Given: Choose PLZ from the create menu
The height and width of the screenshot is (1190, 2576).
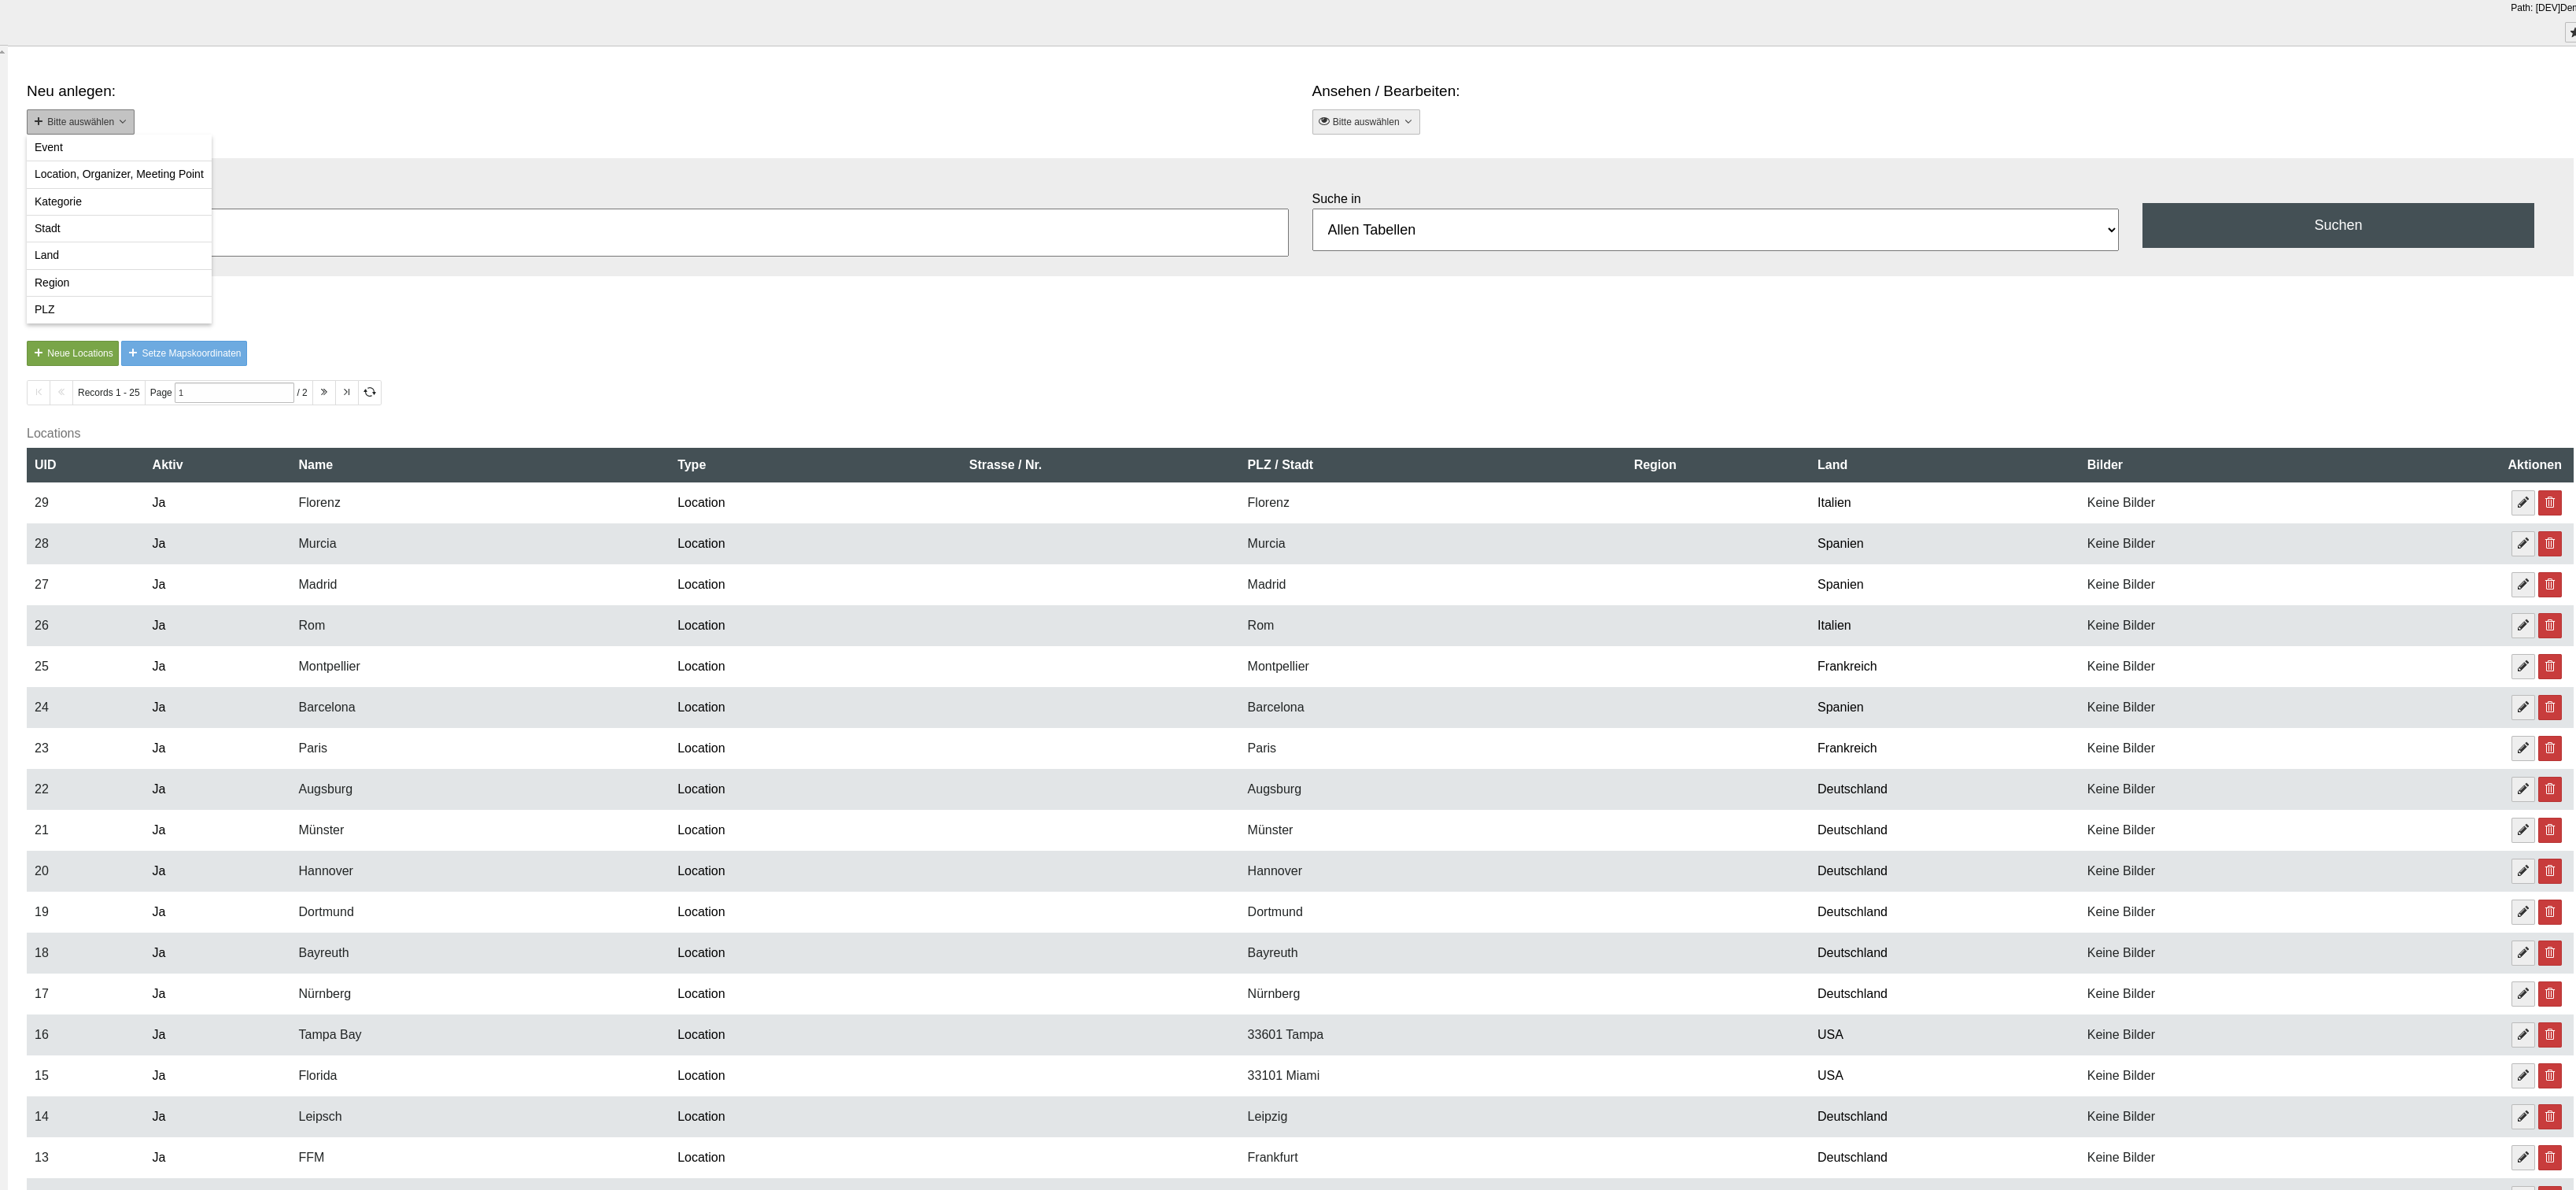Looking at the screenshot, I should [119, 310].
